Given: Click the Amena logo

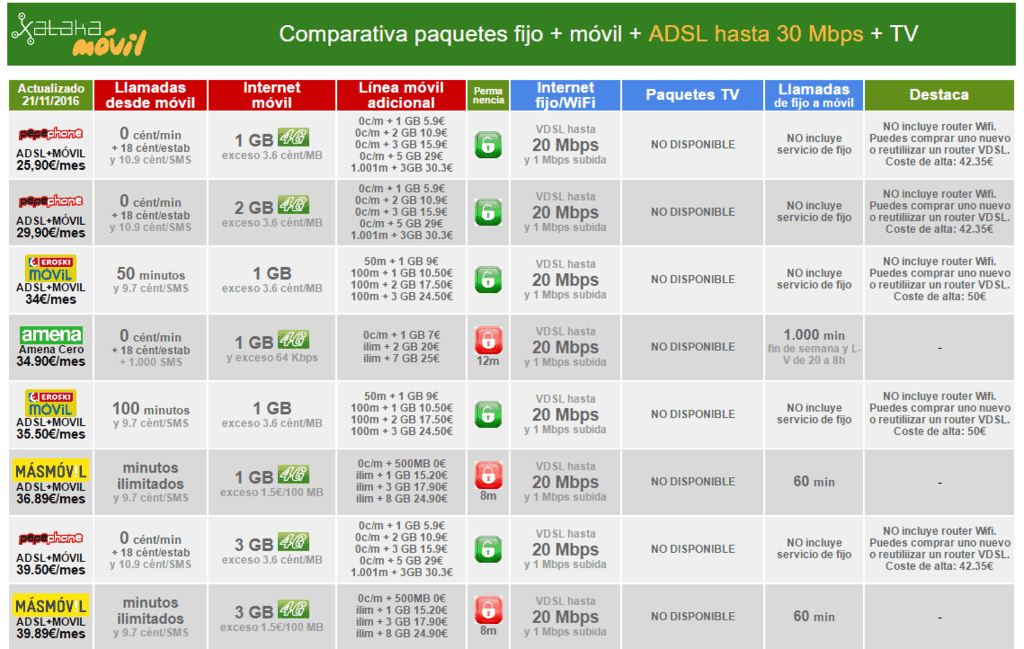Looking at the screenshot, I should point(51,335).
